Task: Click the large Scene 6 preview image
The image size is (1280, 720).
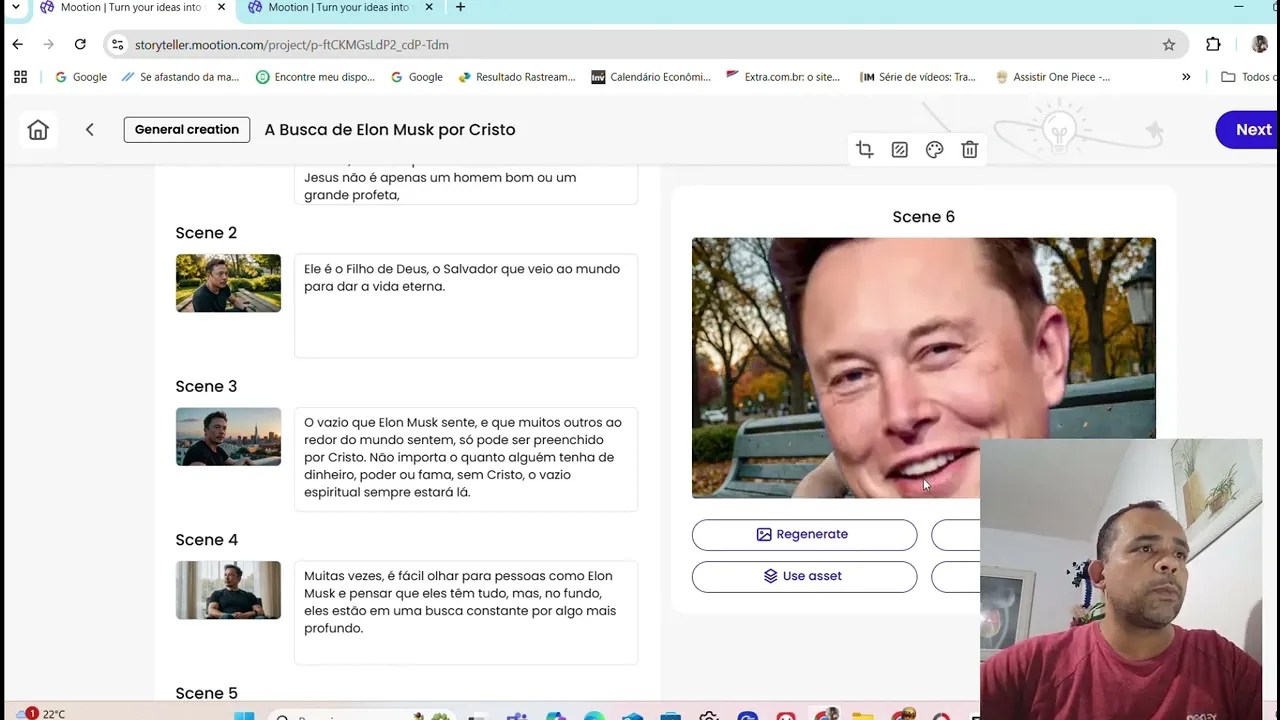Action: tap(924, 368)
